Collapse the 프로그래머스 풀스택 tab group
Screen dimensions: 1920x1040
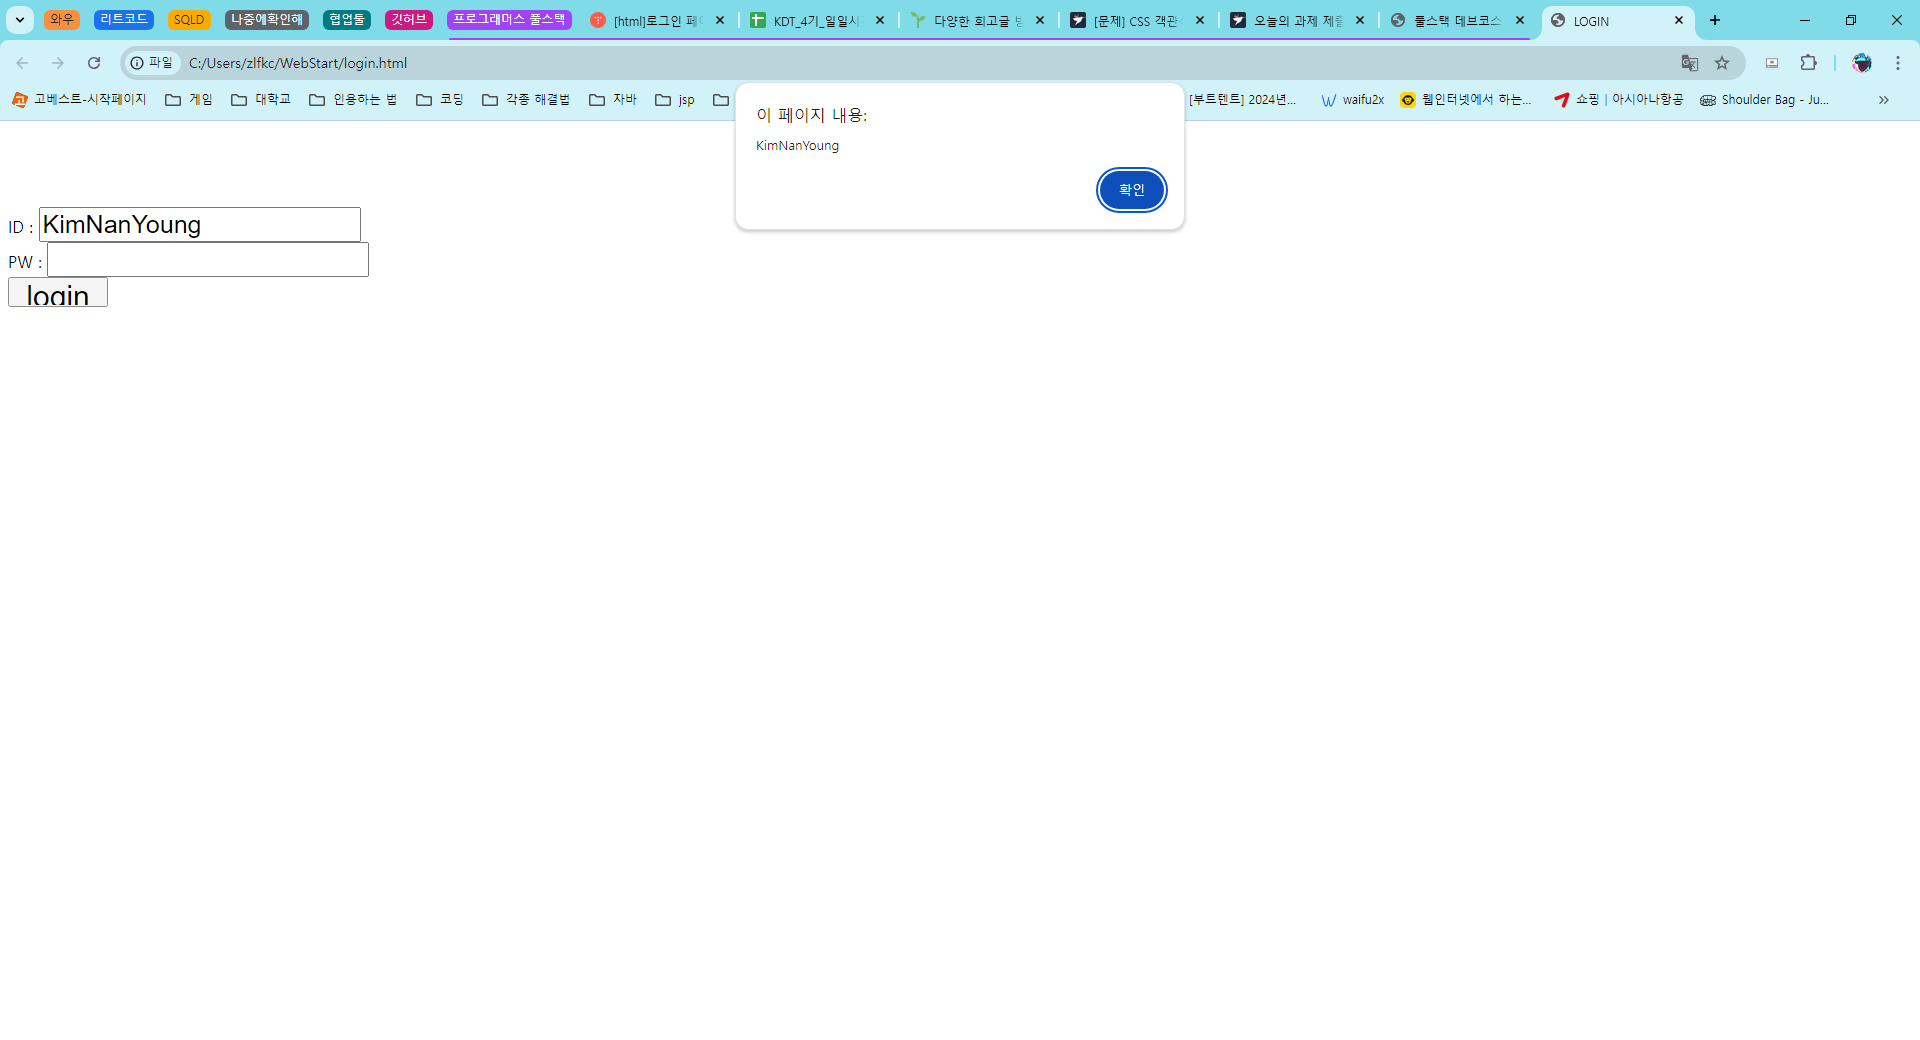(x=509, y=20)
